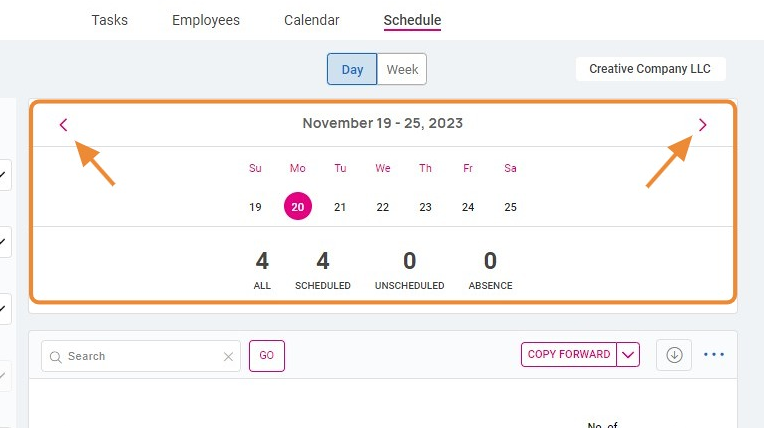Expand the Copy Forward dropdown arrow

[628, 354]
